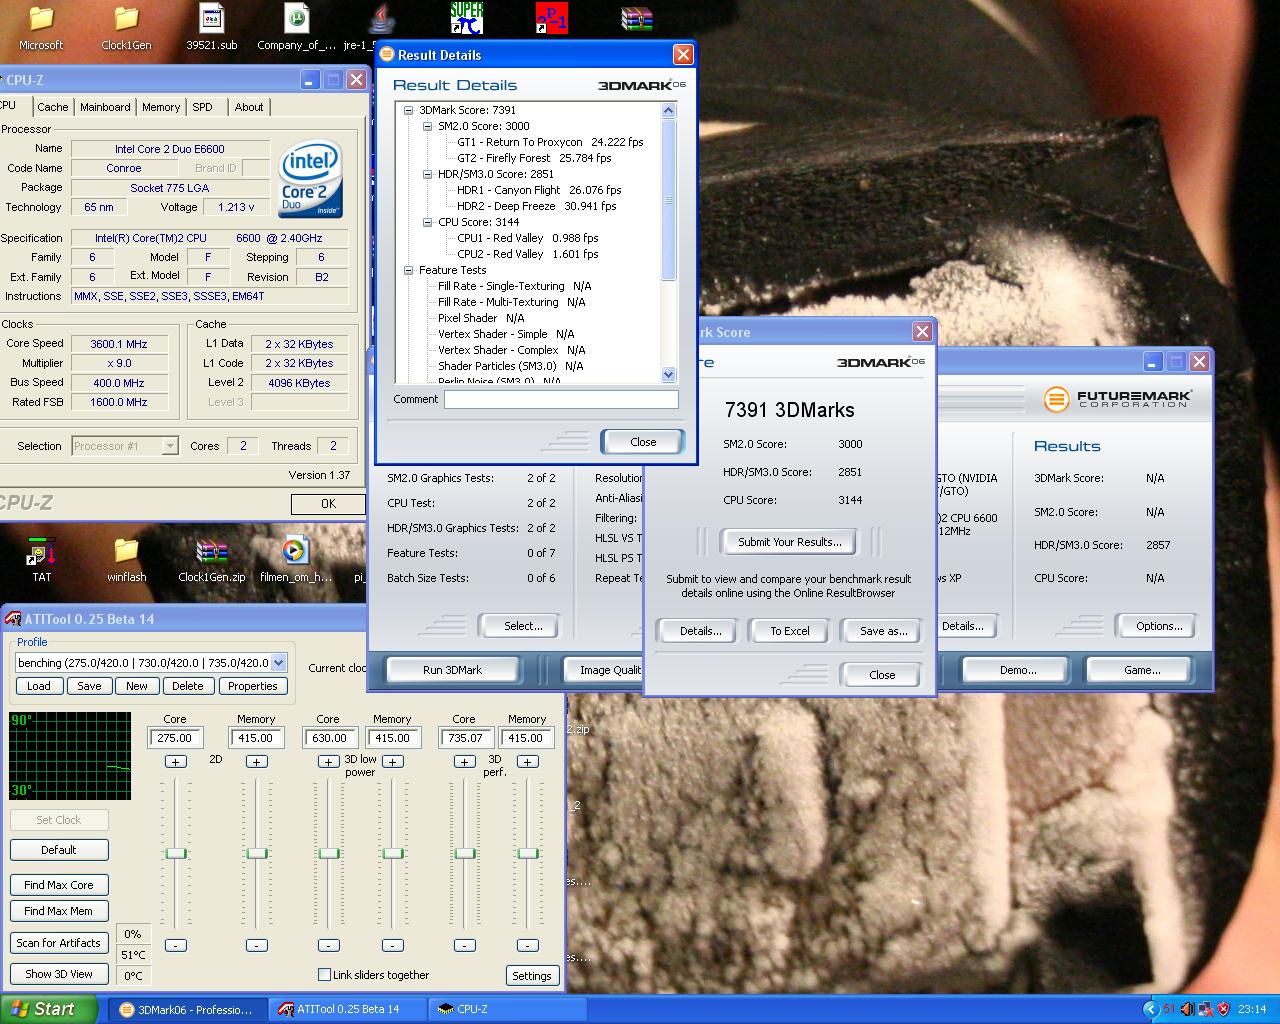Click Find Max Mem in ATITool
This screenshot has height=1024, width=1280.
click(x=59, y=911)
